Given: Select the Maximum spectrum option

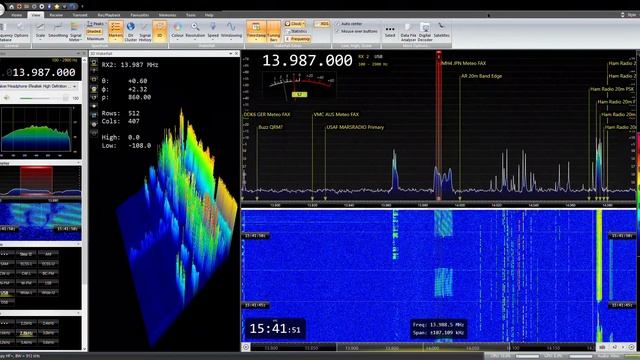Looking at the screenshot, I should pyautogui.click(x=95, y=39).
